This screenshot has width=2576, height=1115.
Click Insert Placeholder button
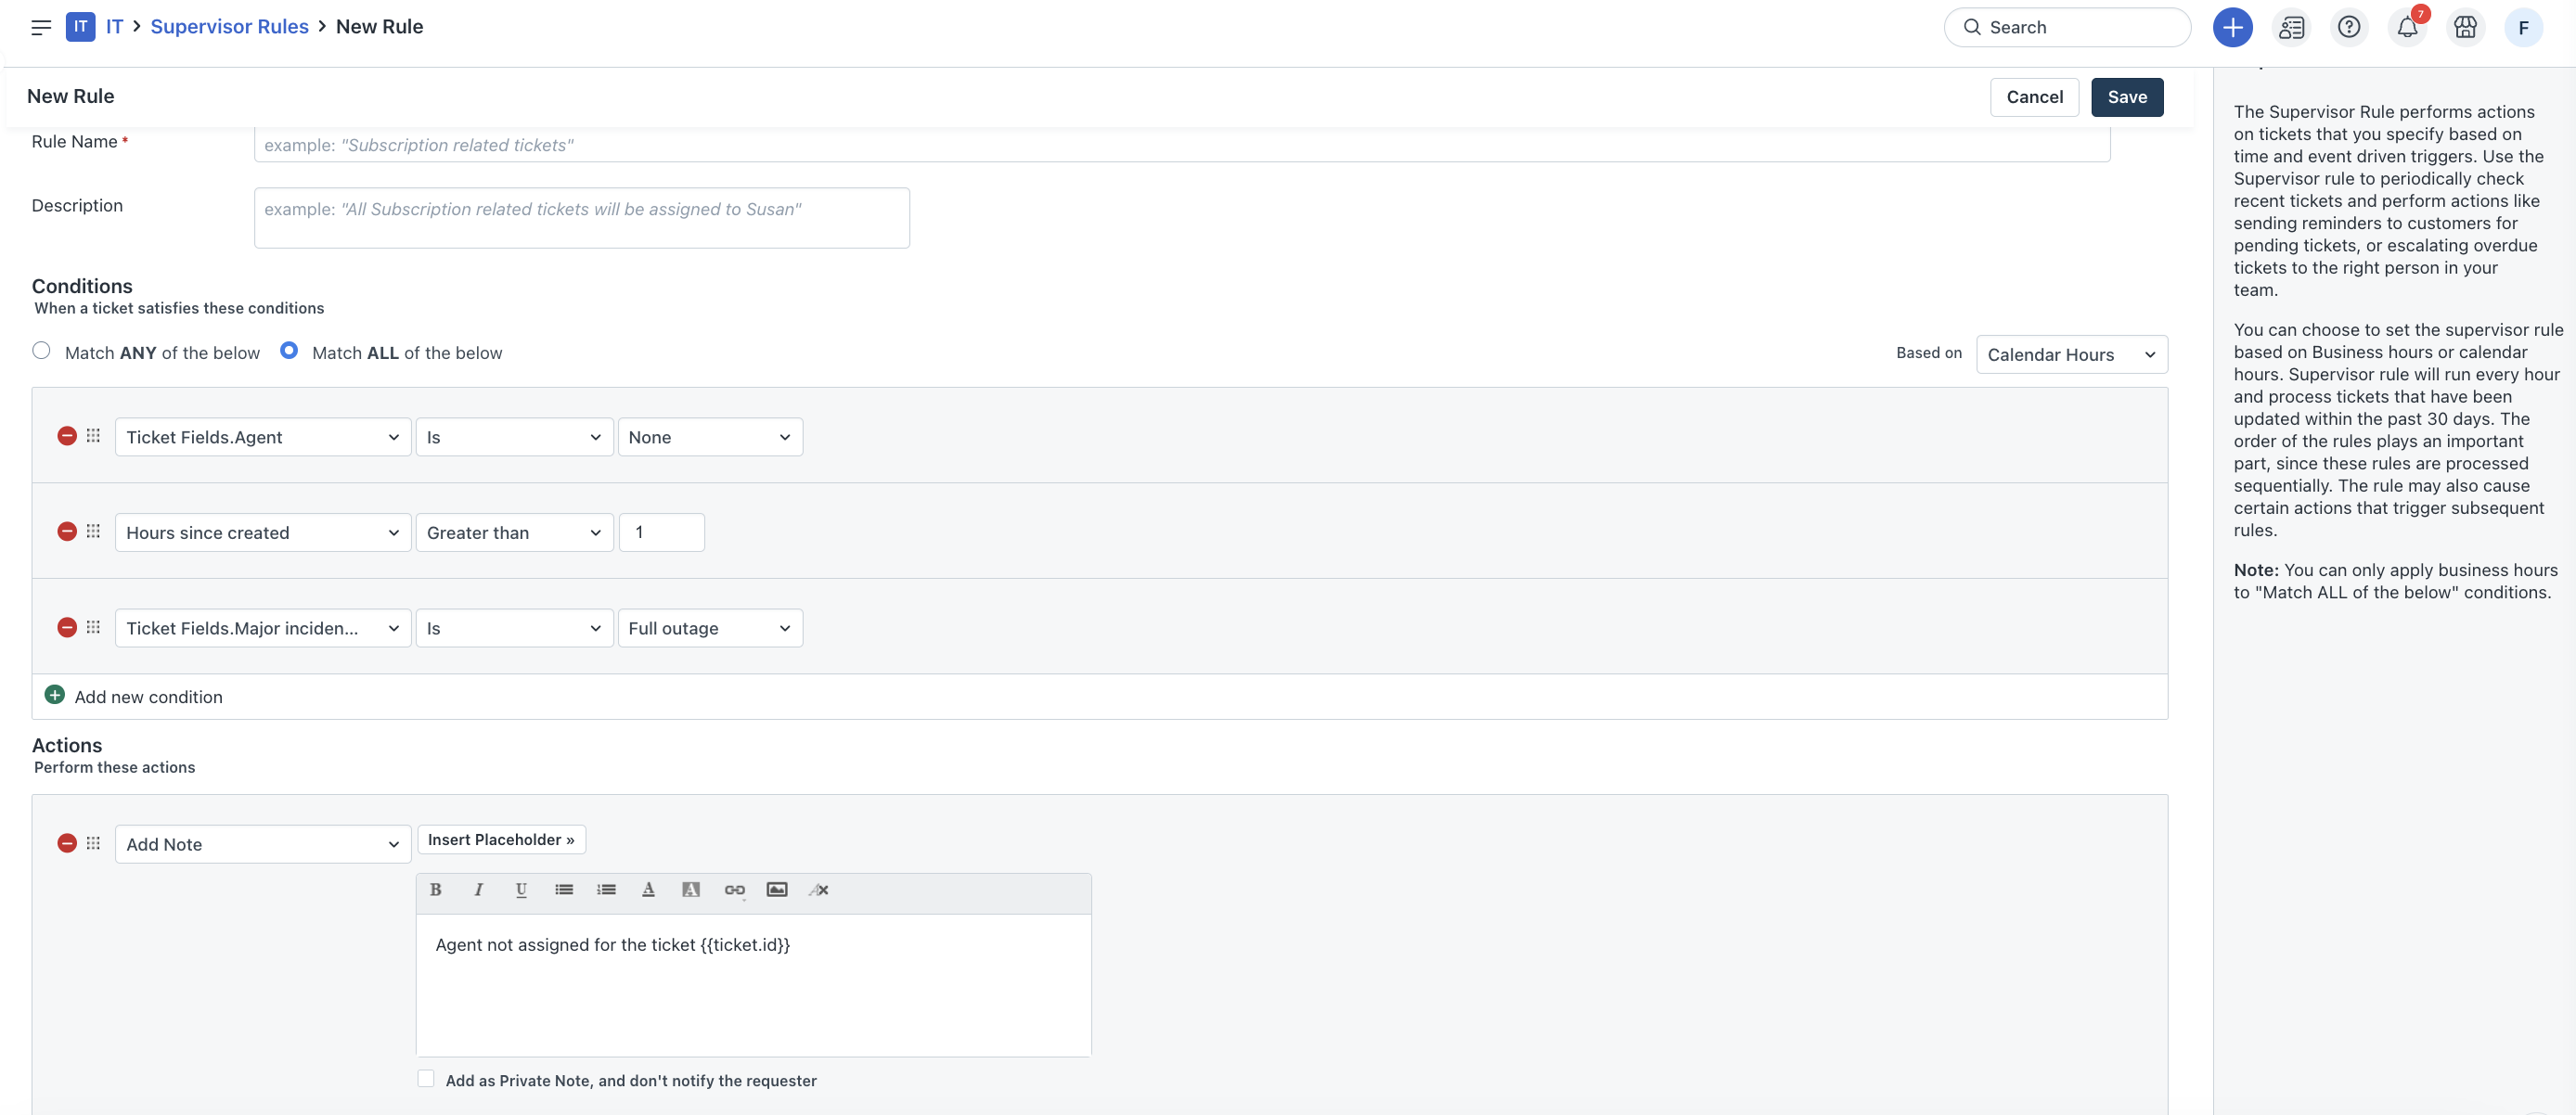[500, 839]
